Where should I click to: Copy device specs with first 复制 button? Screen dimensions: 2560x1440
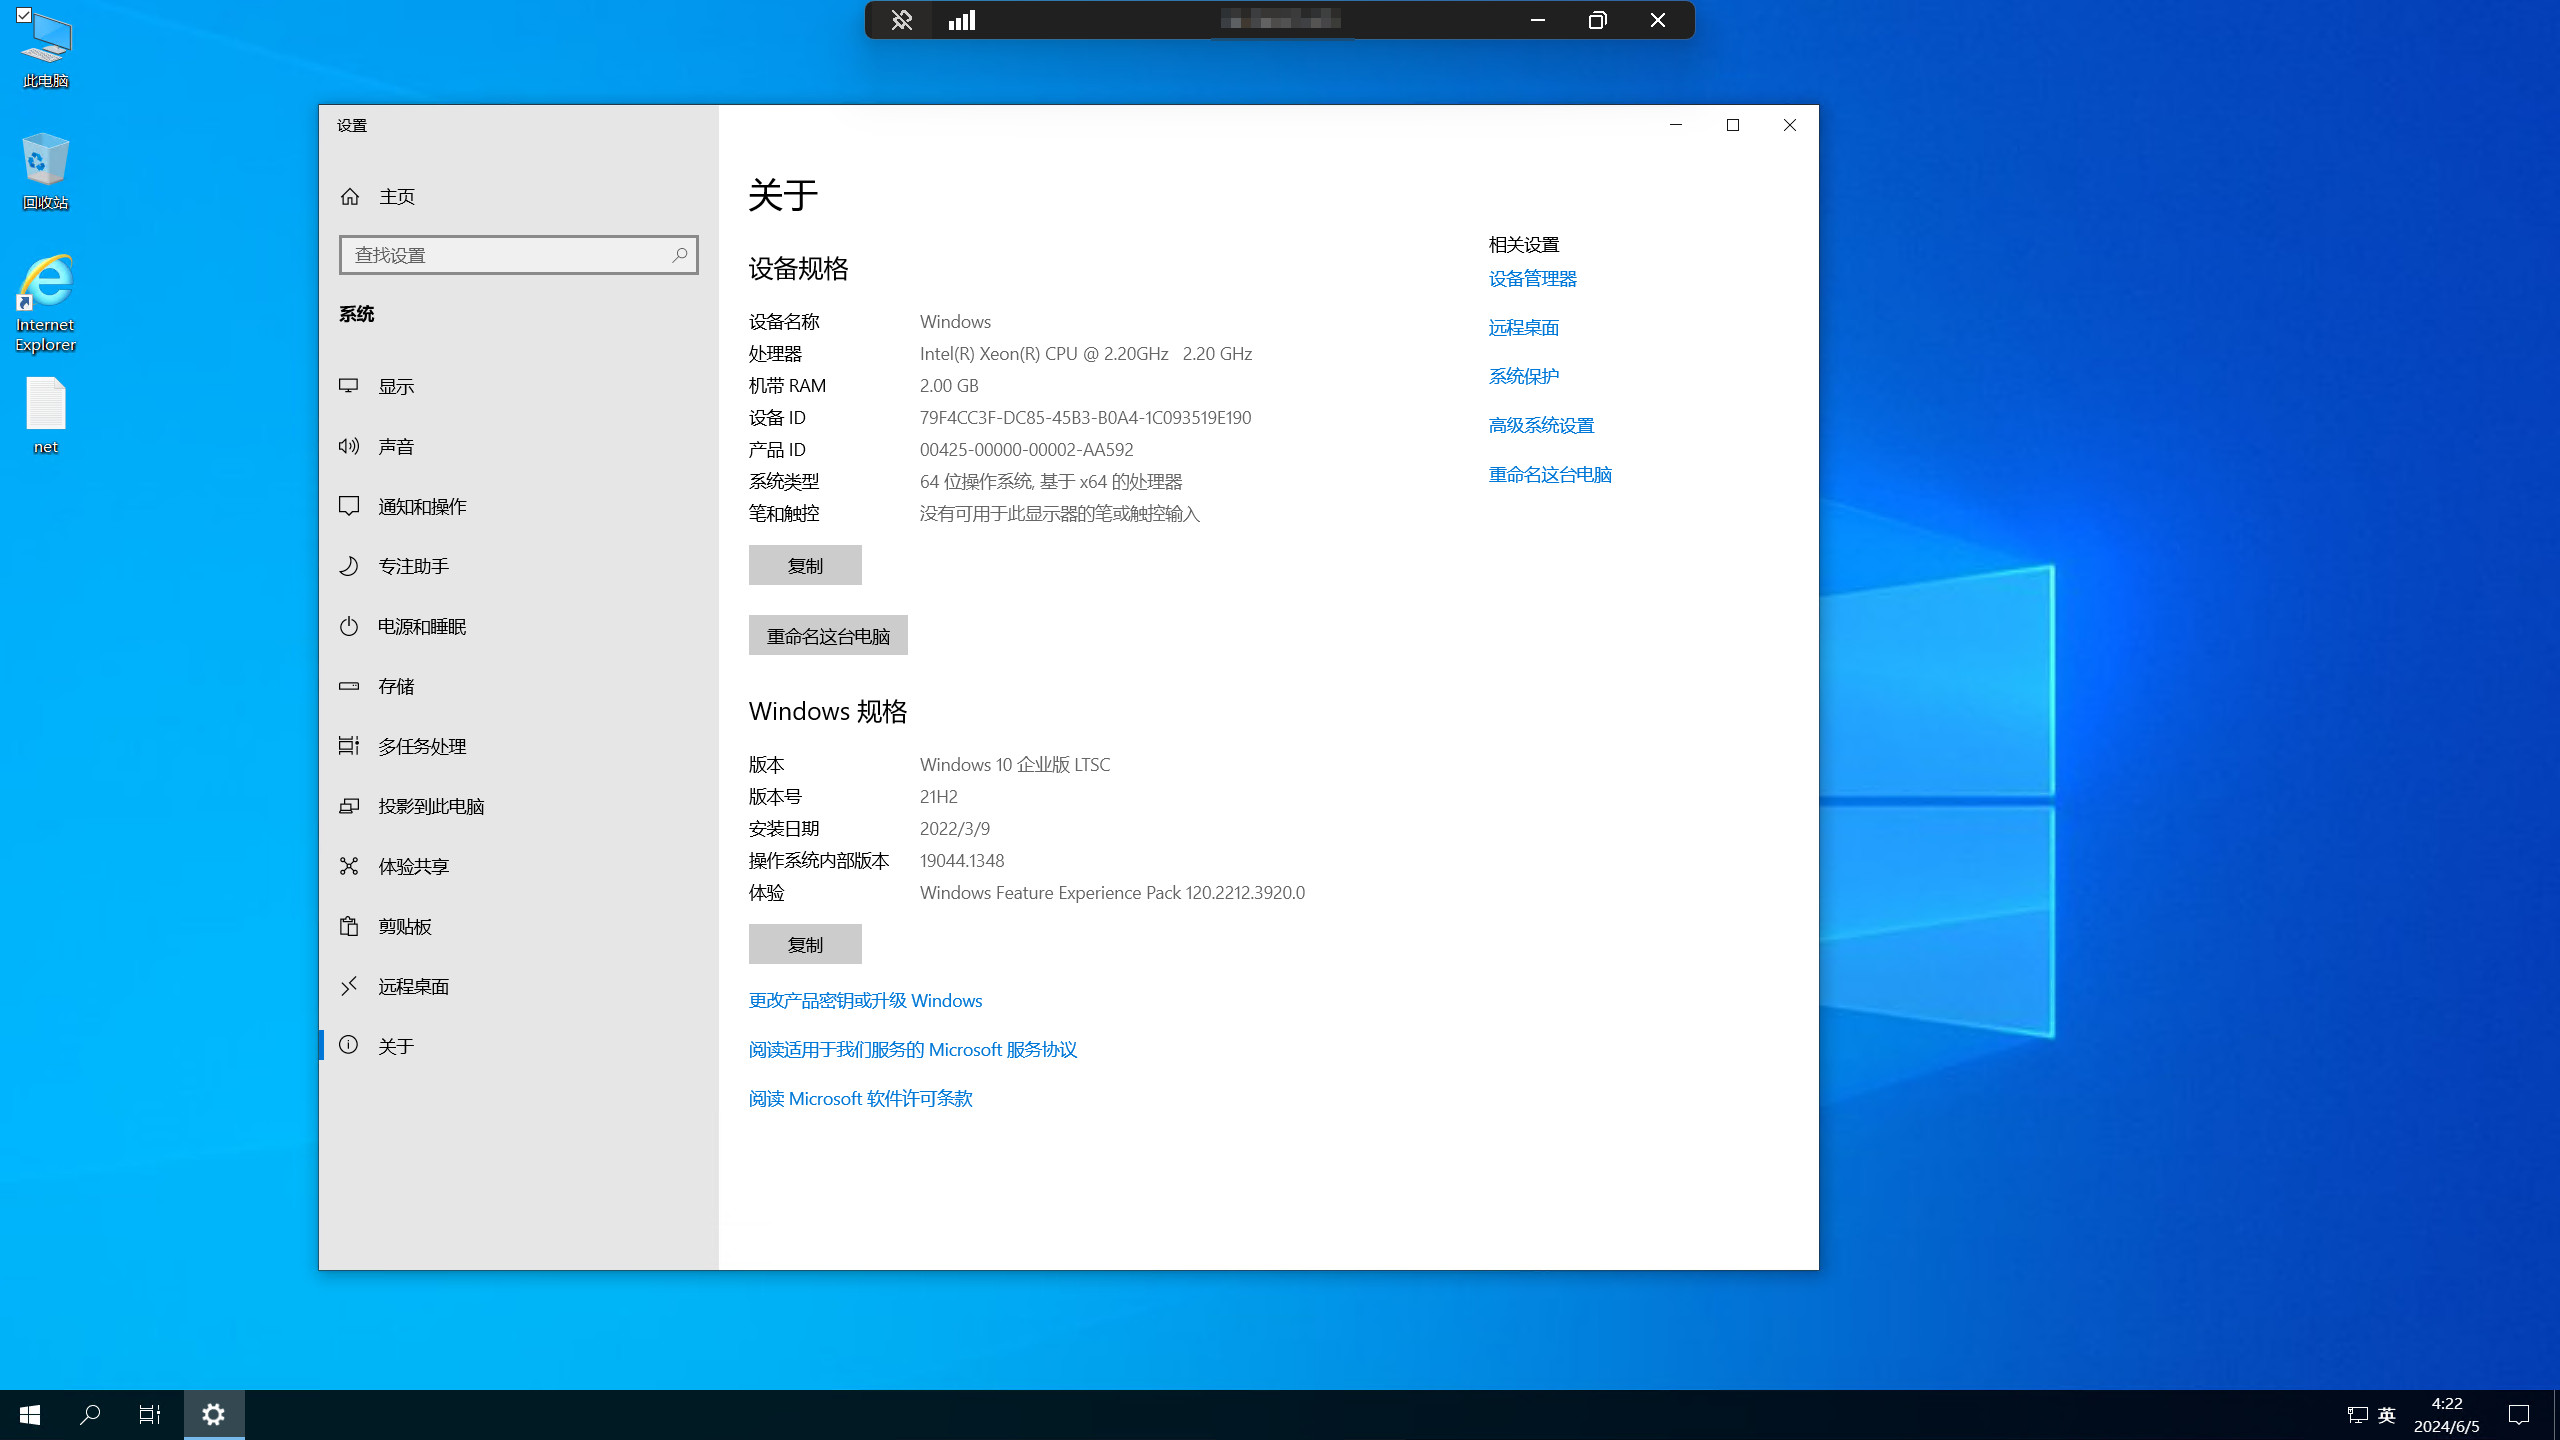(805, 565)
